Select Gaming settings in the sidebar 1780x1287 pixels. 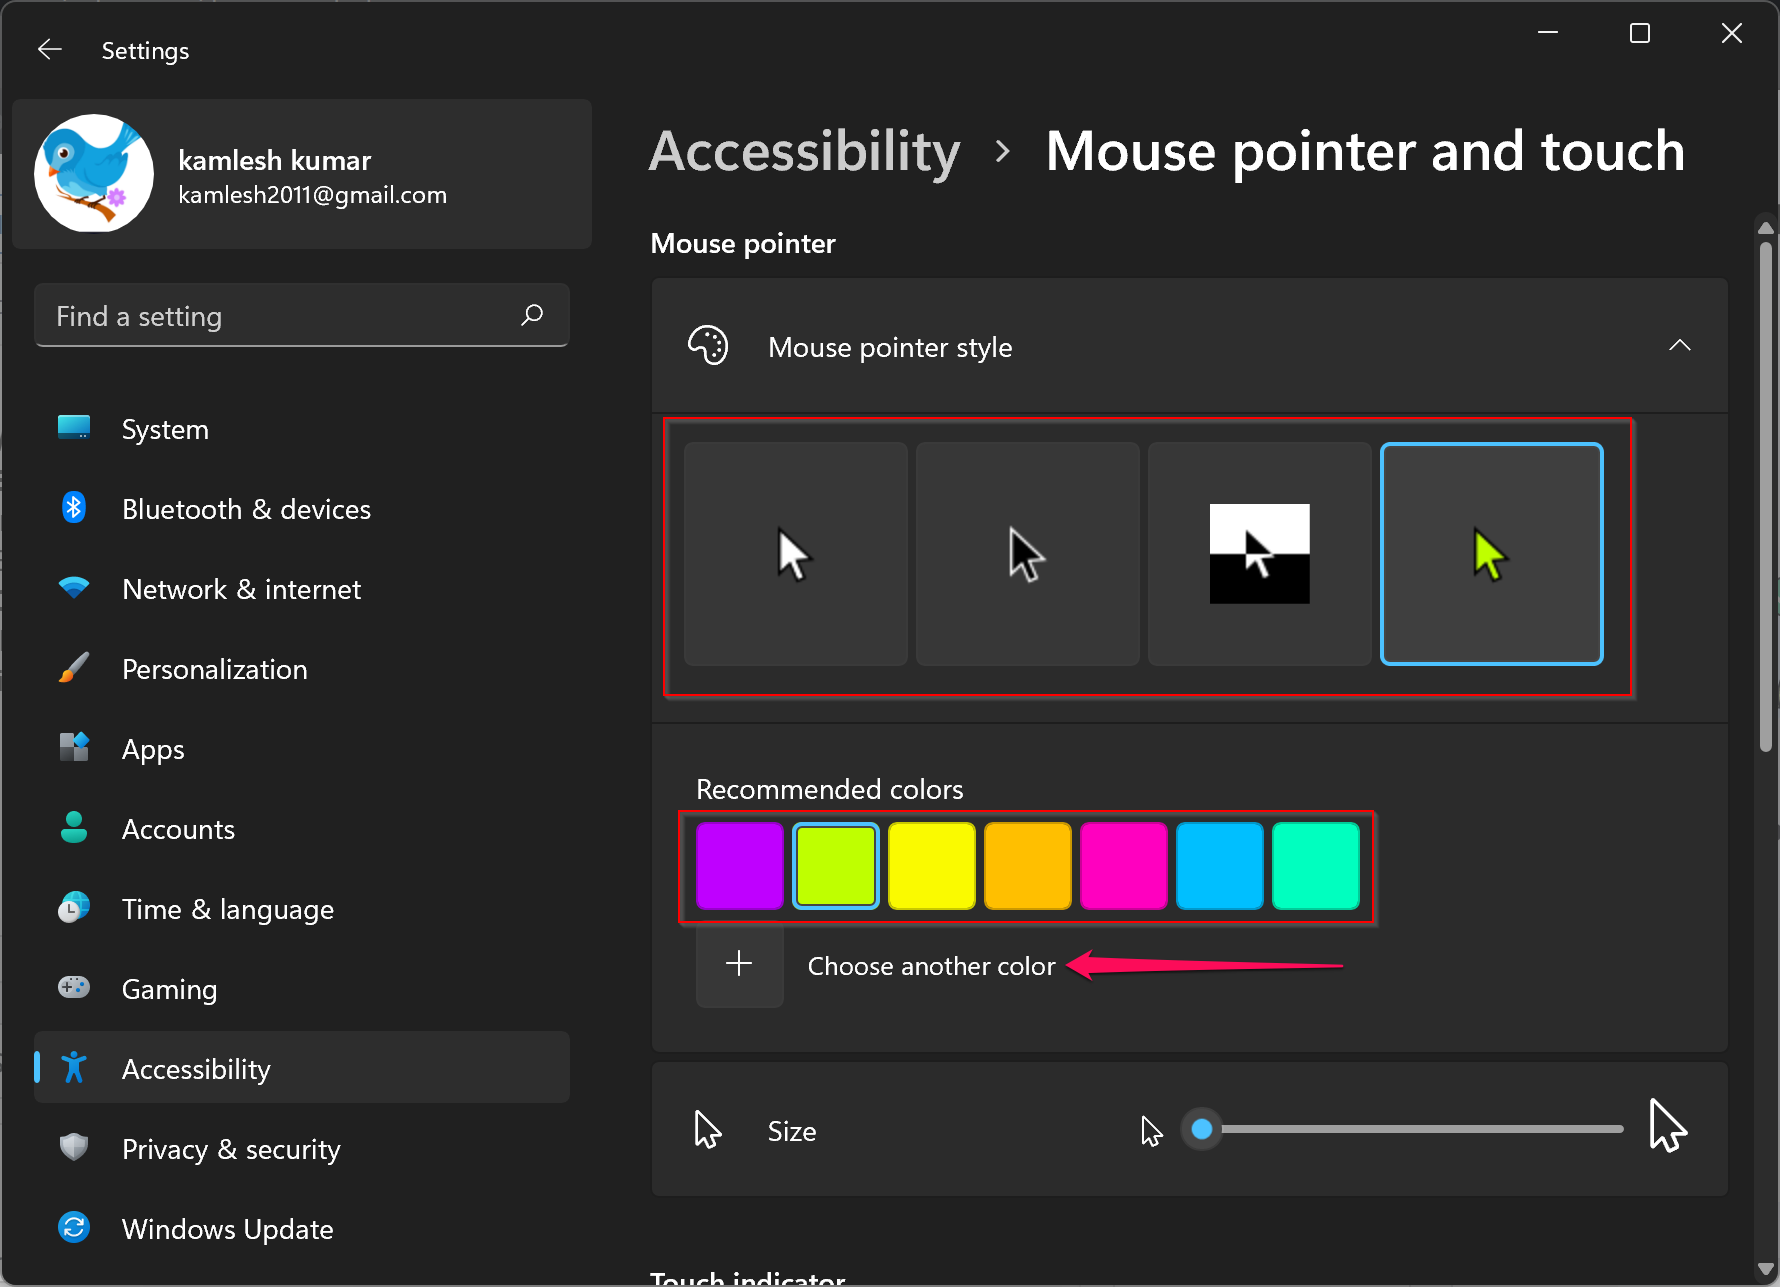click(169, 988)
